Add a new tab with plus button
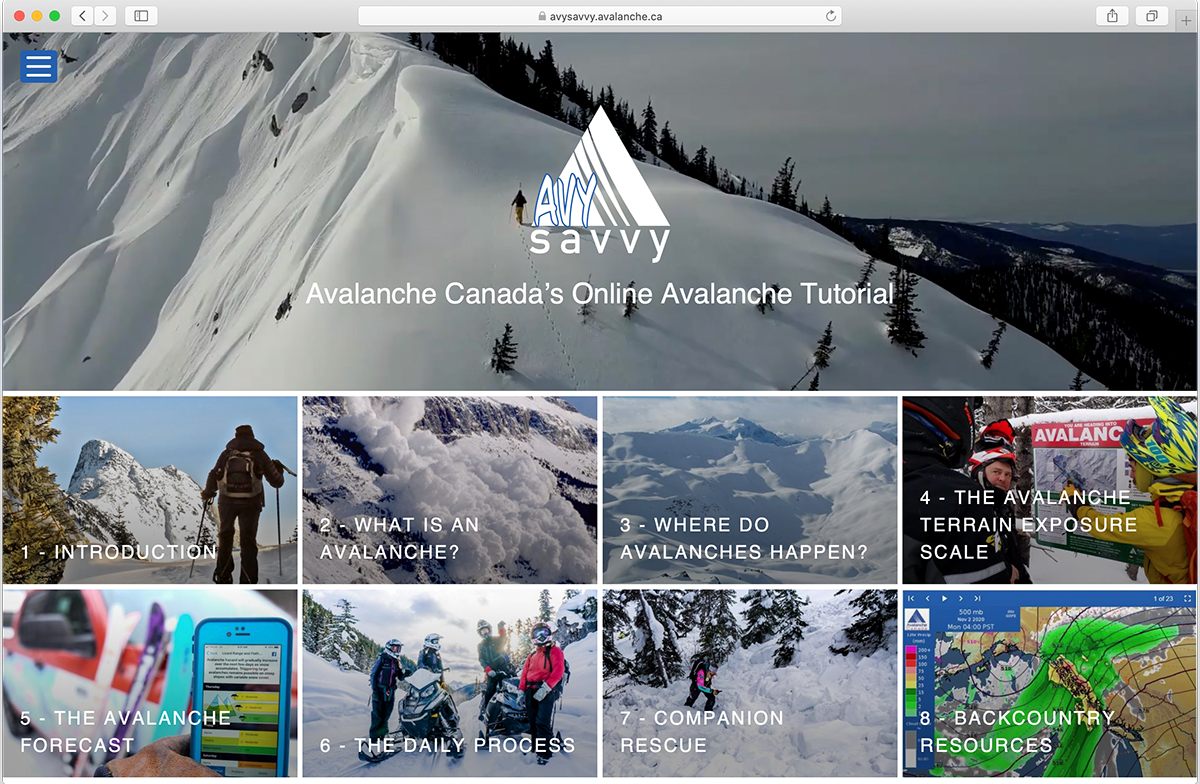Screen dimensions: 1200x784 click(x=1186, y=20)
